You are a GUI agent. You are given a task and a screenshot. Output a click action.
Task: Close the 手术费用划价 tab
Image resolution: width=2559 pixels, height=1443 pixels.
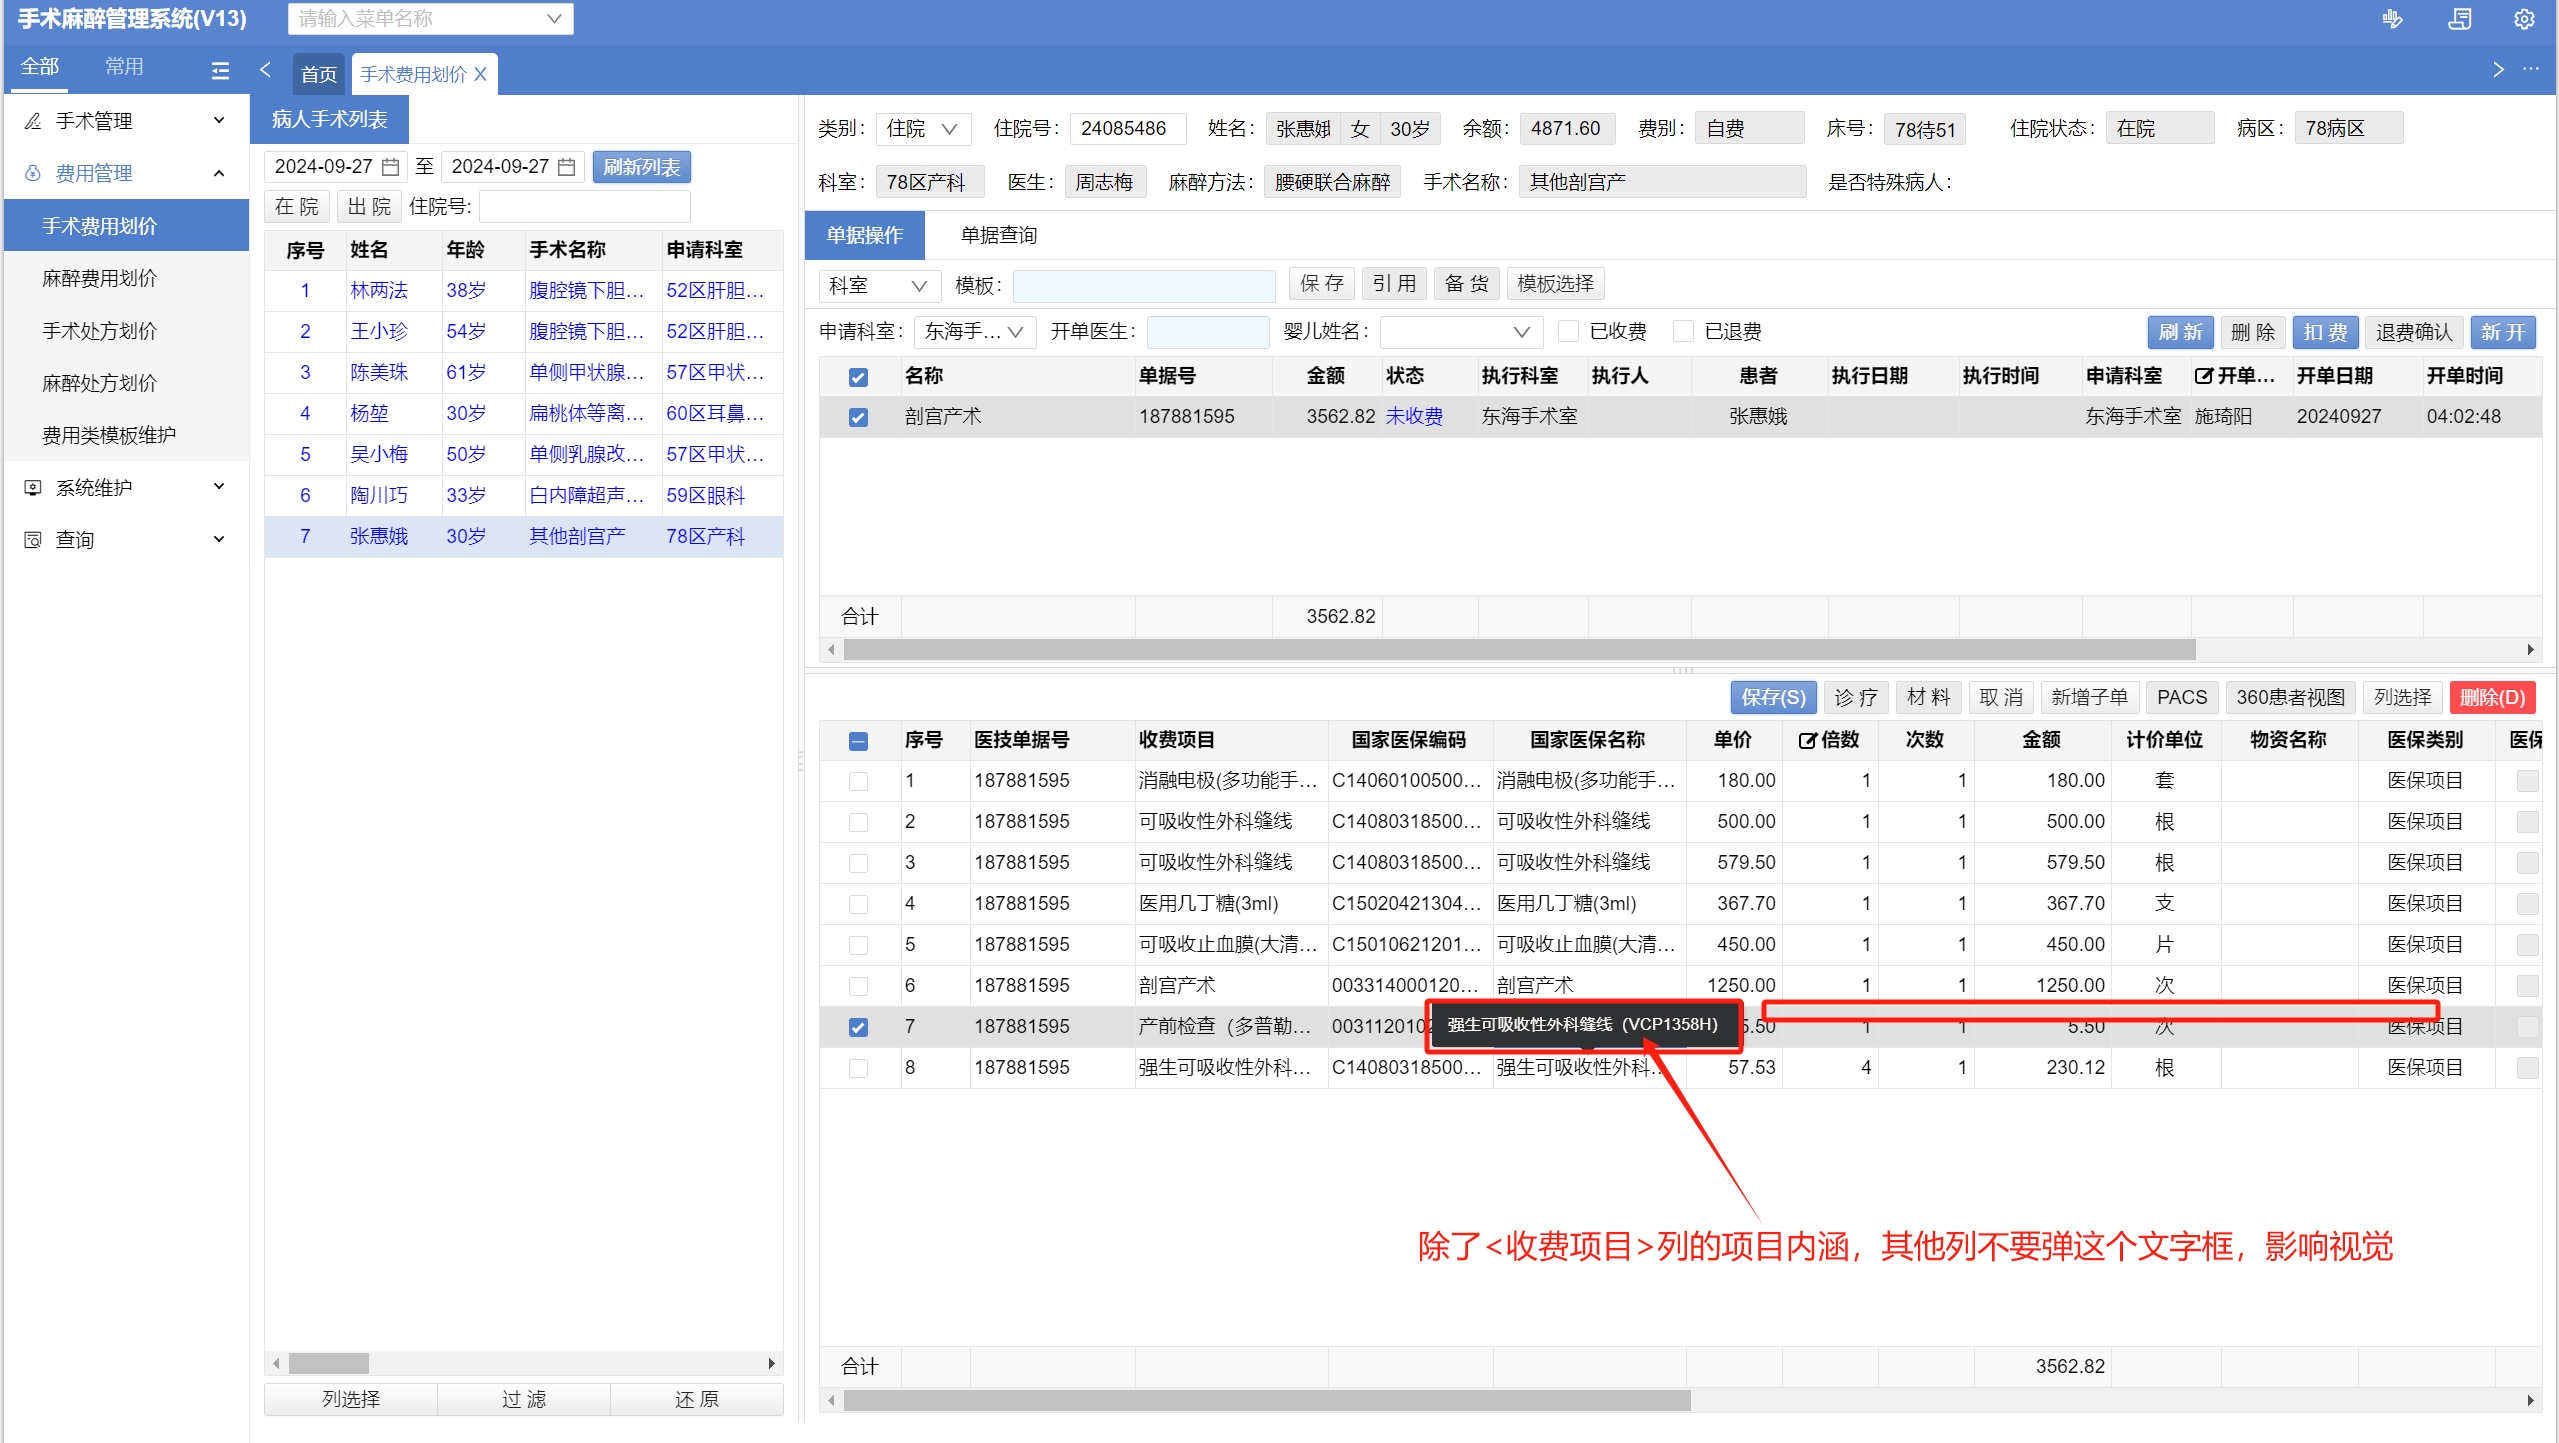point(481,74)
